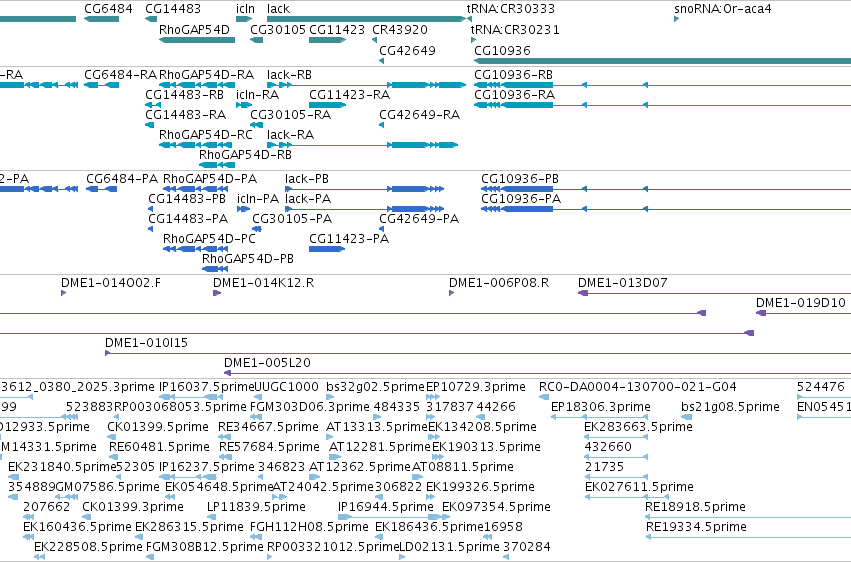The height and width of the screenshot is (562, 851).
Task: Open the icln gene label
Action: pos(245,9)
